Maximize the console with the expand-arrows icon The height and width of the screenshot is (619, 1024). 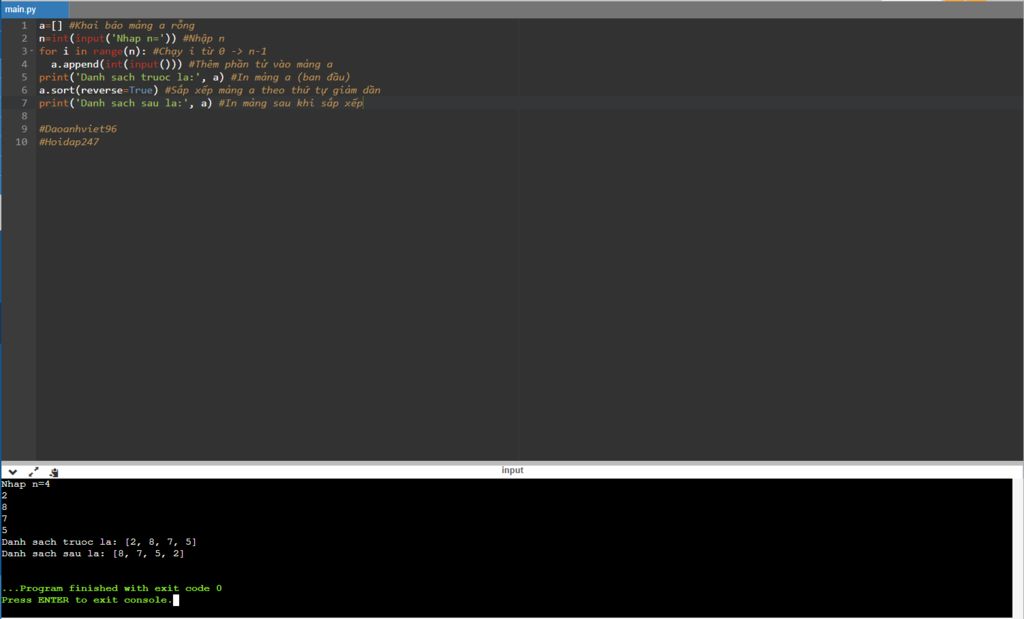point(34,471)
